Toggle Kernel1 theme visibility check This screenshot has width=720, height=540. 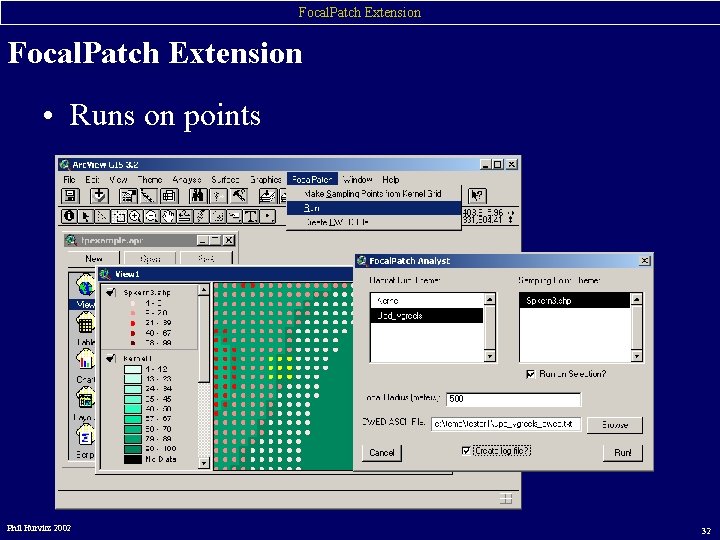click(x=111, y=358)
